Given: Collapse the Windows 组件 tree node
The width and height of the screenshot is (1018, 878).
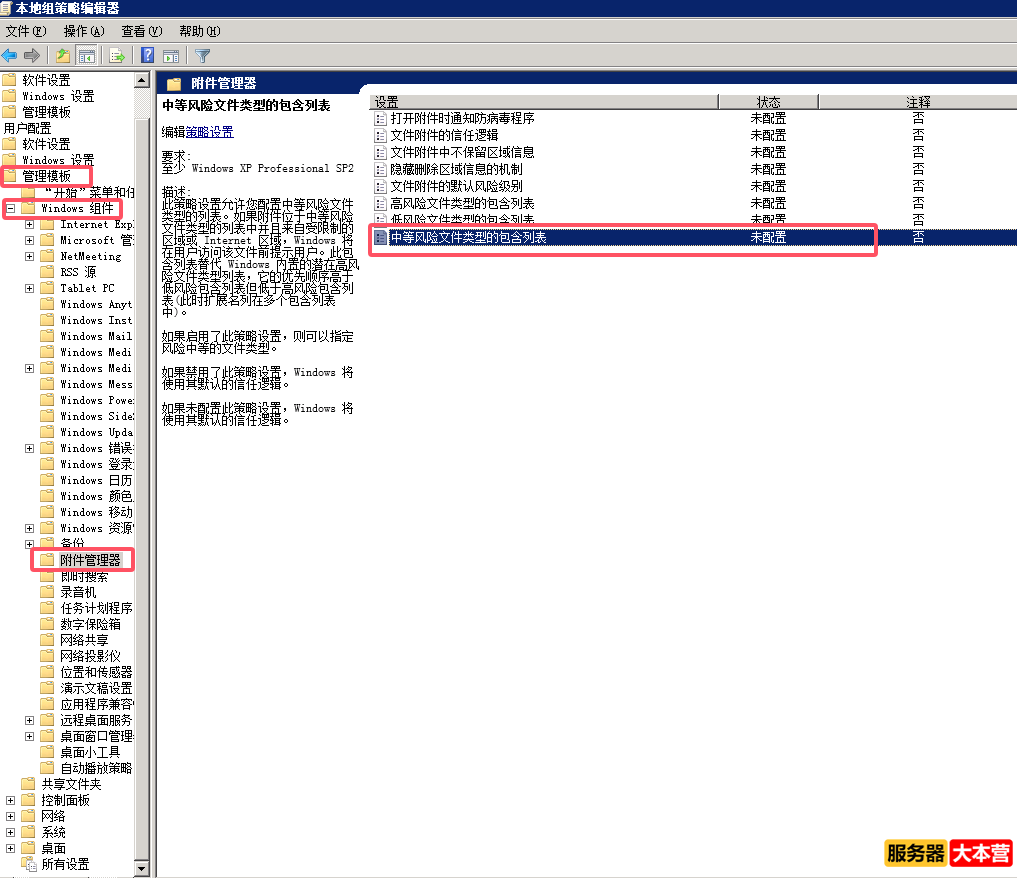Looking at the screenshot, I should 11,208.
